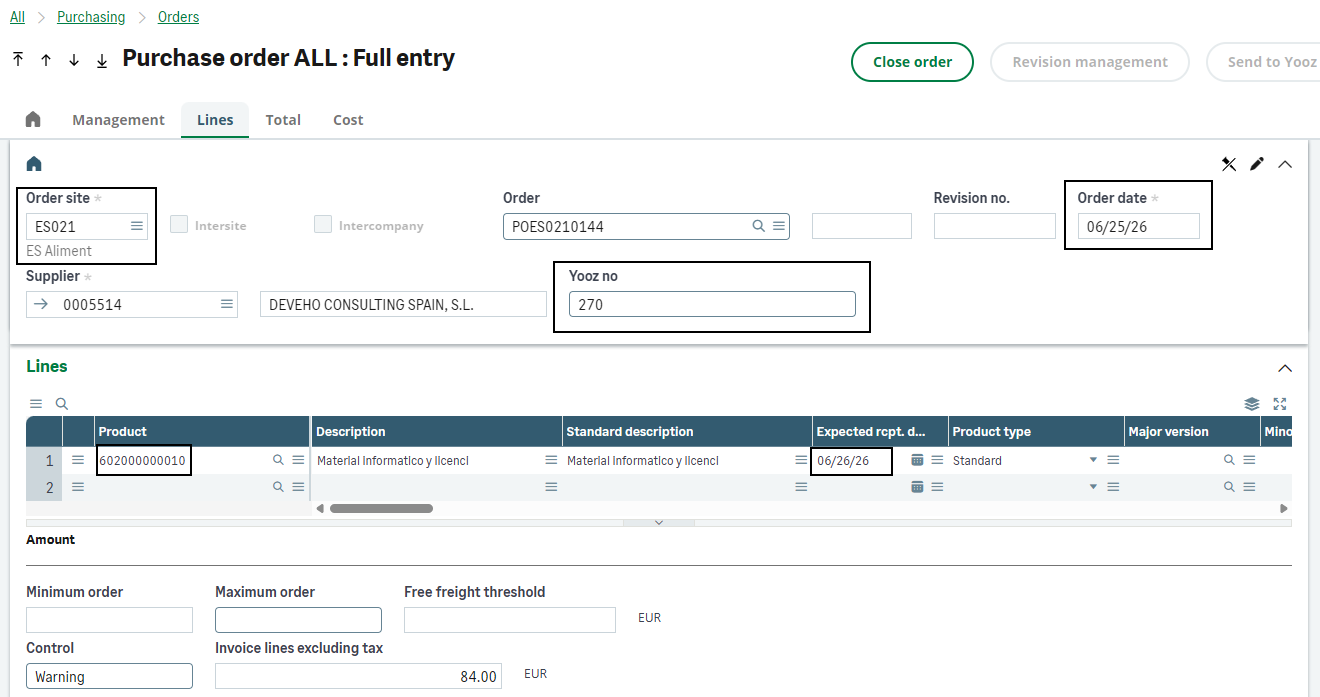The image size is (1320, 697).
Task: Click the Product type column header
Action: 1036,431
